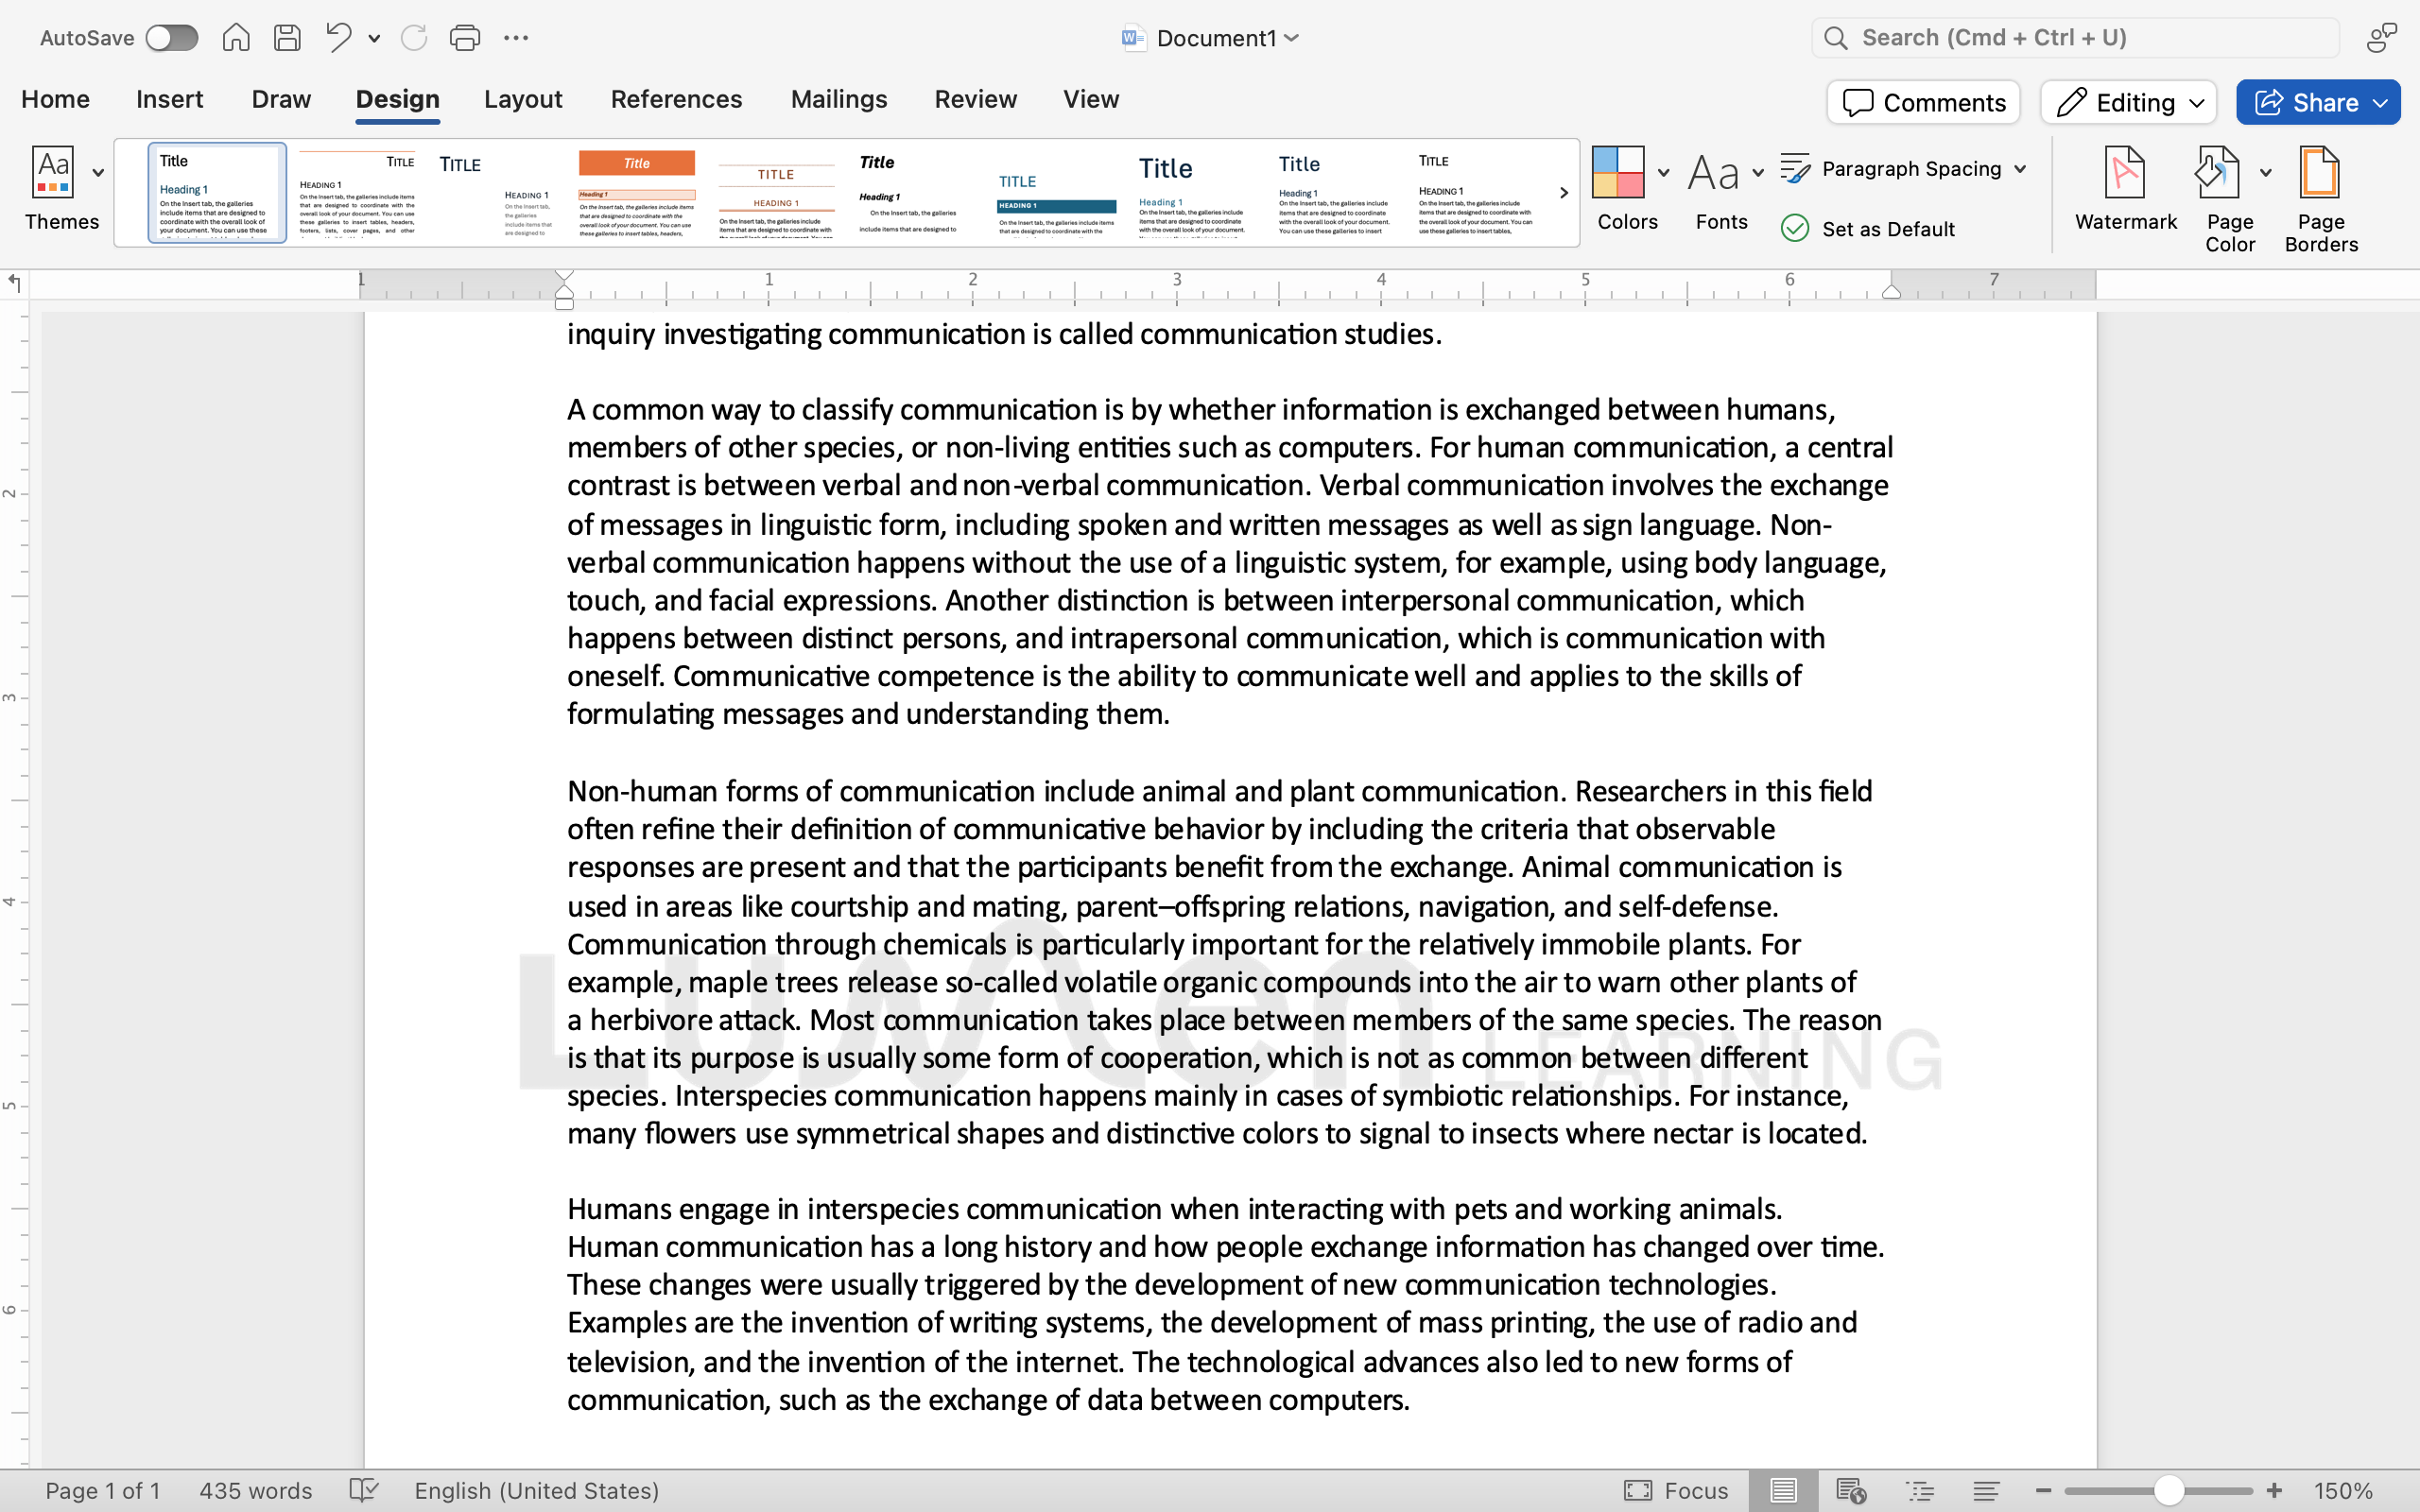This screenshot has width=2420, height=1512.
Task: Click the tab stop selector at ruler corner
Action: (x=14, y=283)
